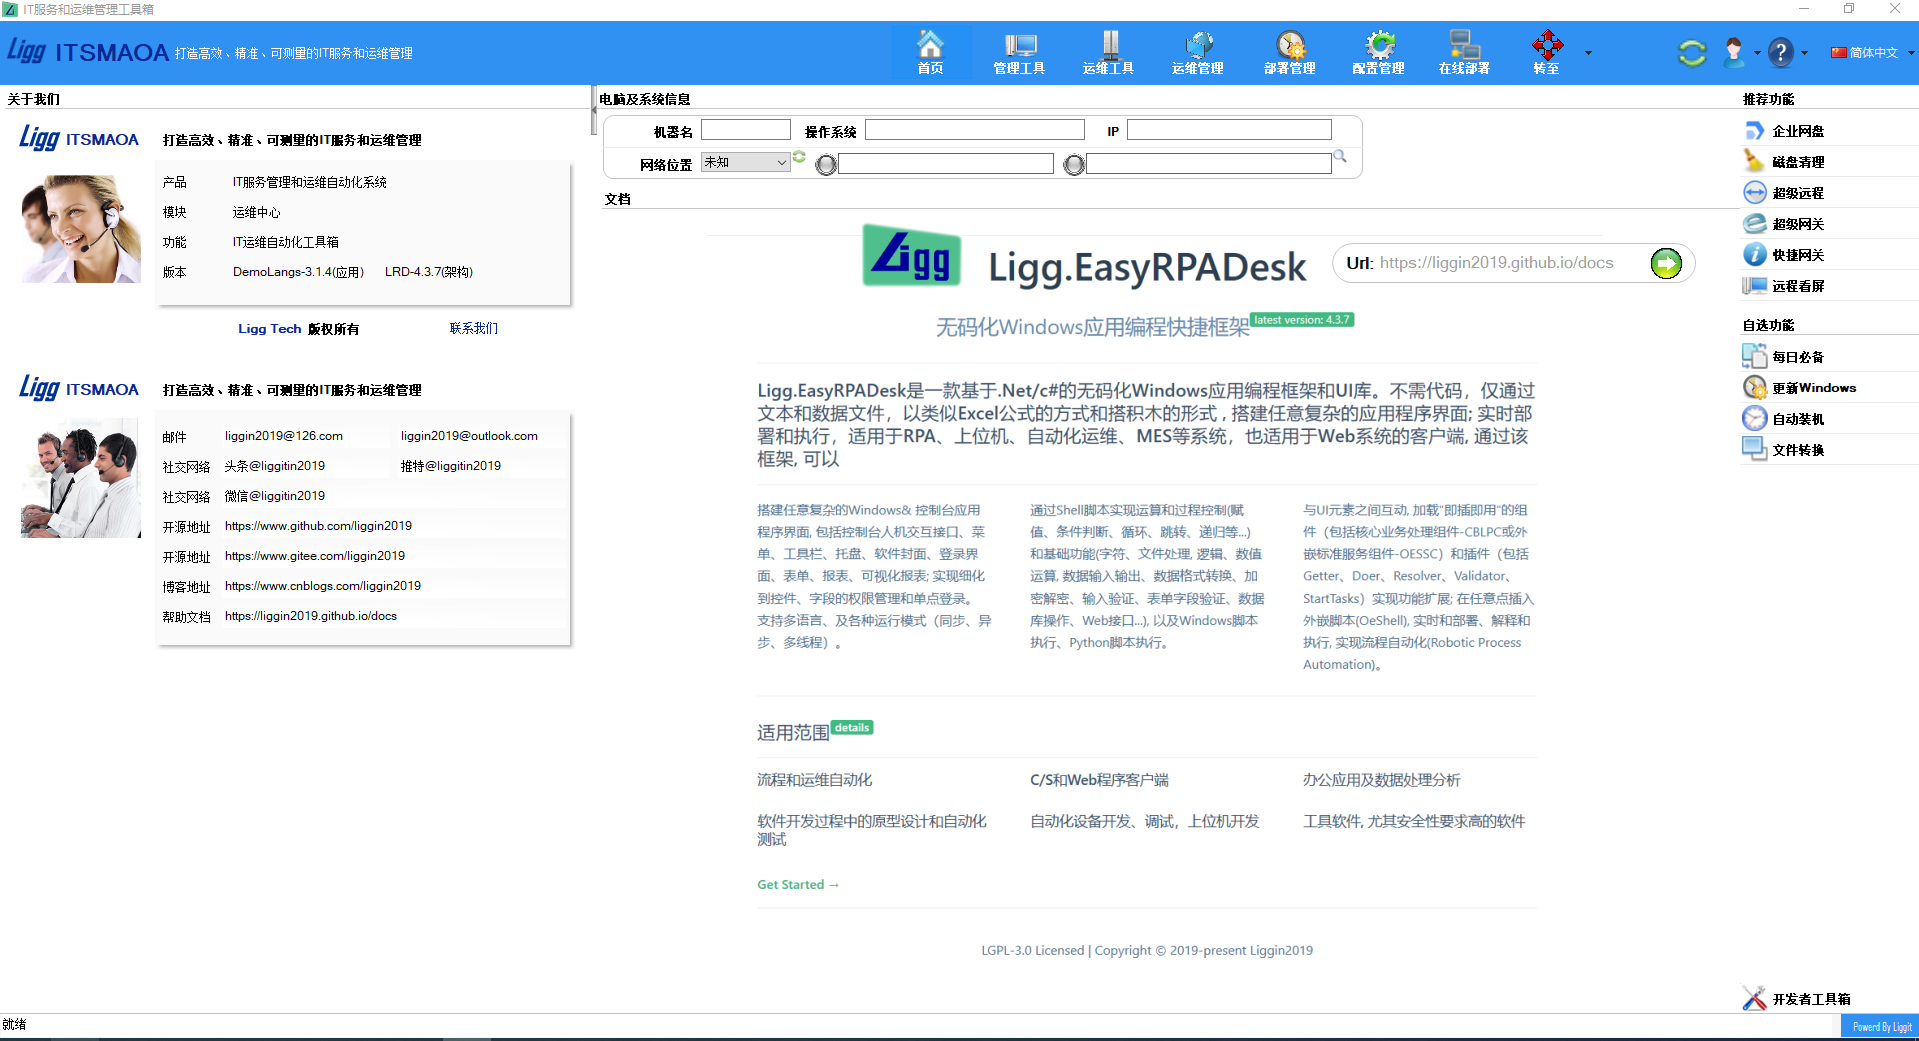
Task: Click the Ligg ITSMAOA header logo
Action: [87, 51]
